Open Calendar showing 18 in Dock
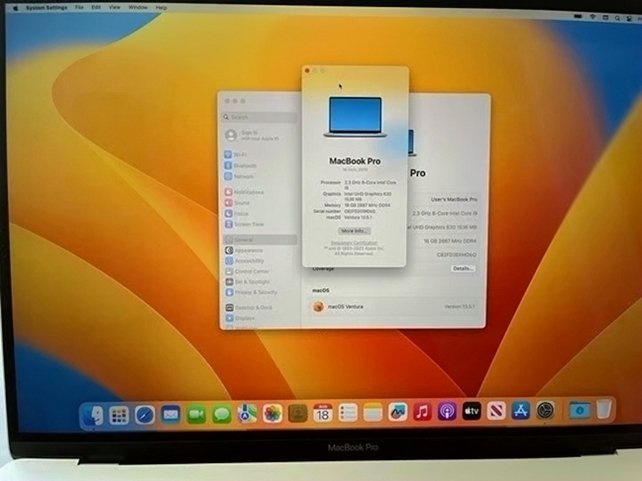 [x=323, y=413]
